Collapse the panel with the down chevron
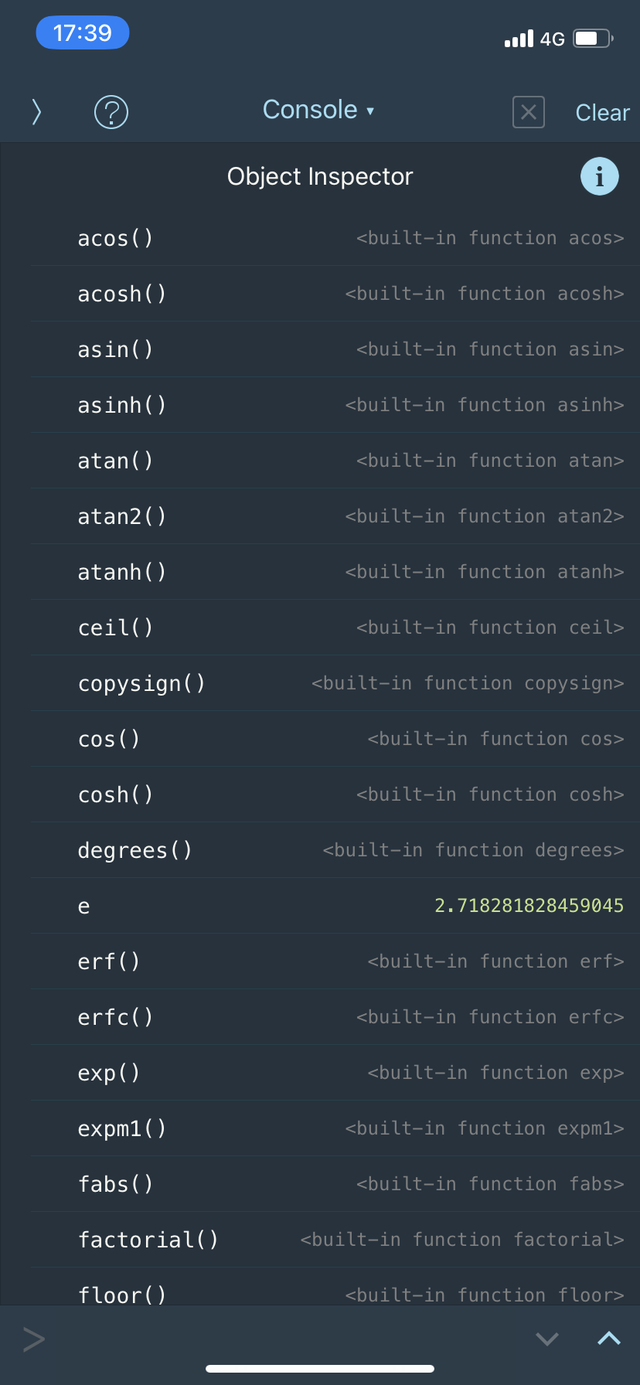Viewport: 640px width, 1385px height. pyautogui.click(x=547, y=1338)
